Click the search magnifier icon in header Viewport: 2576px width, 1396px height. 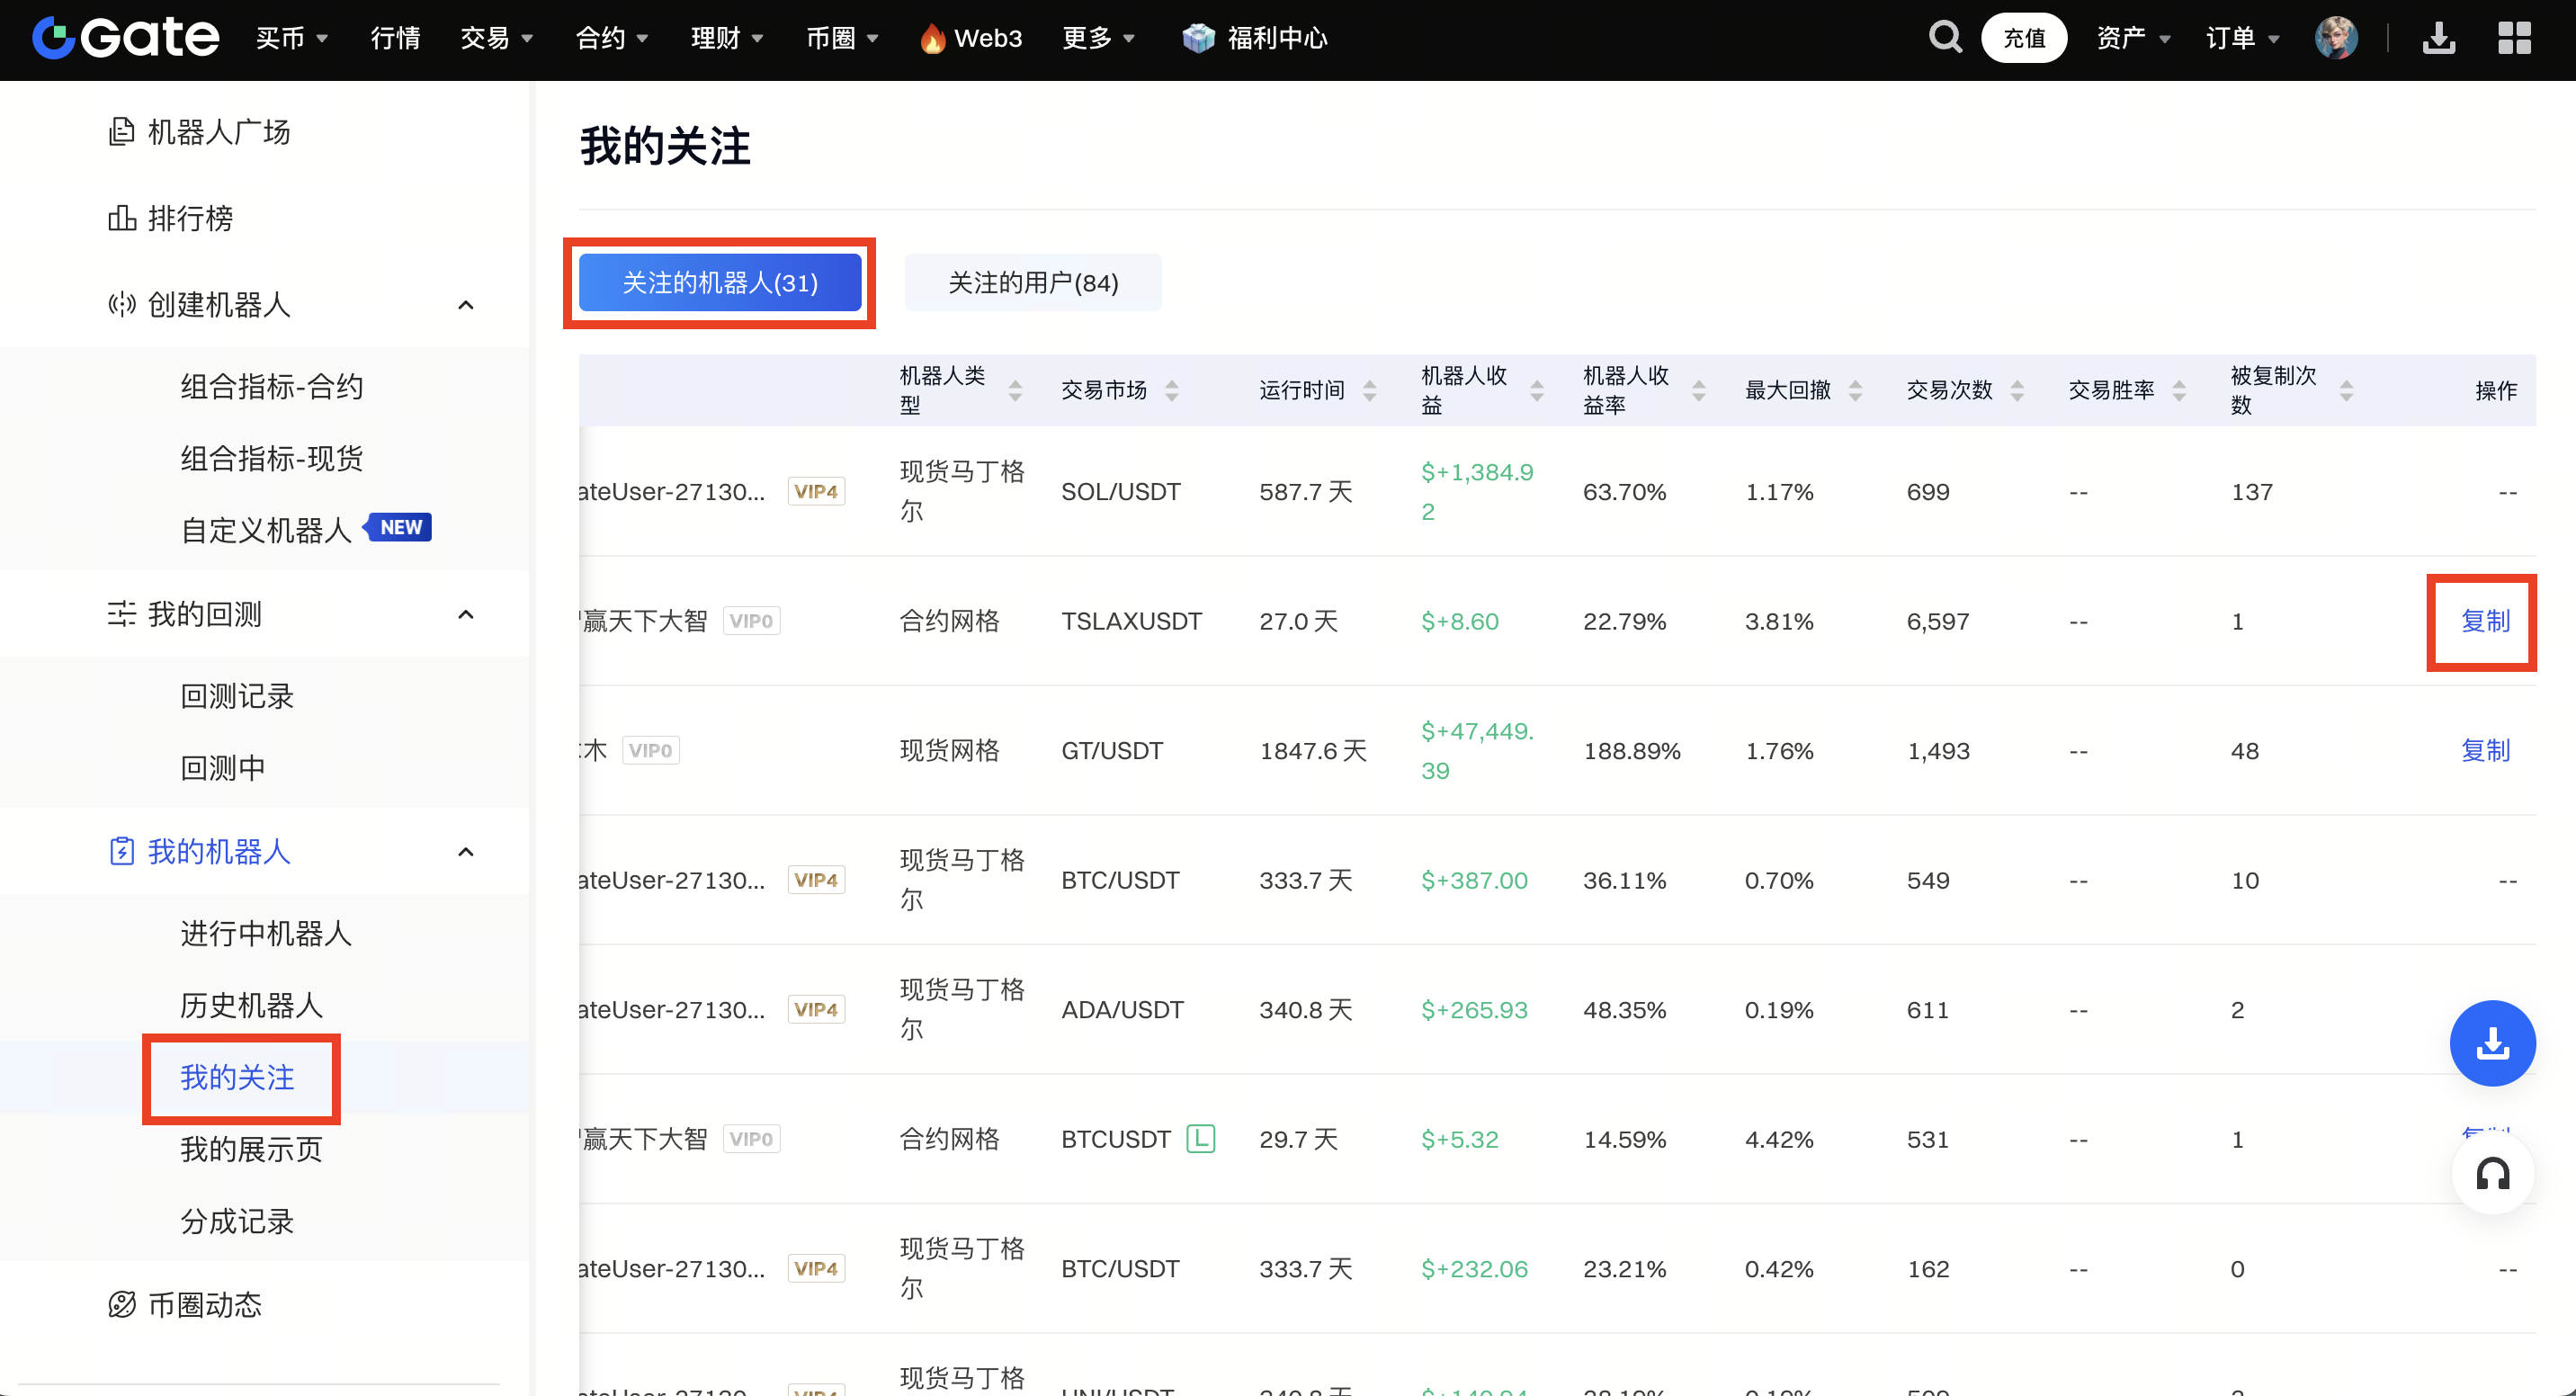pos(1944,38)
